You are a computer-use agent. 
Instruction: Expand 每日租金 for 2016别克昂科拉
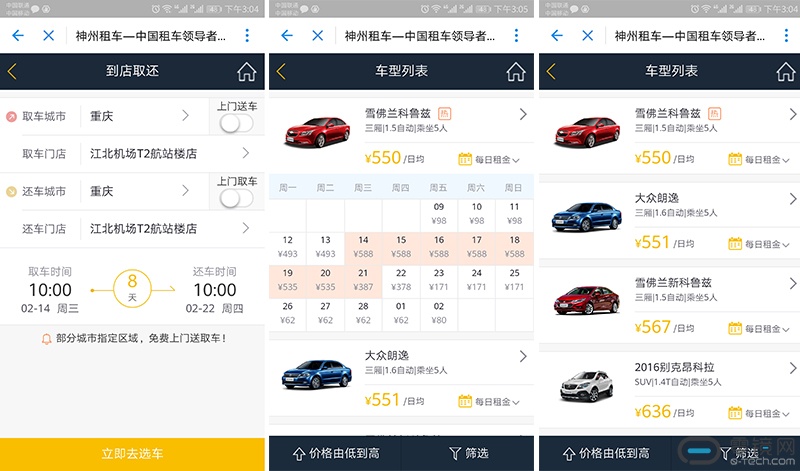767,414
